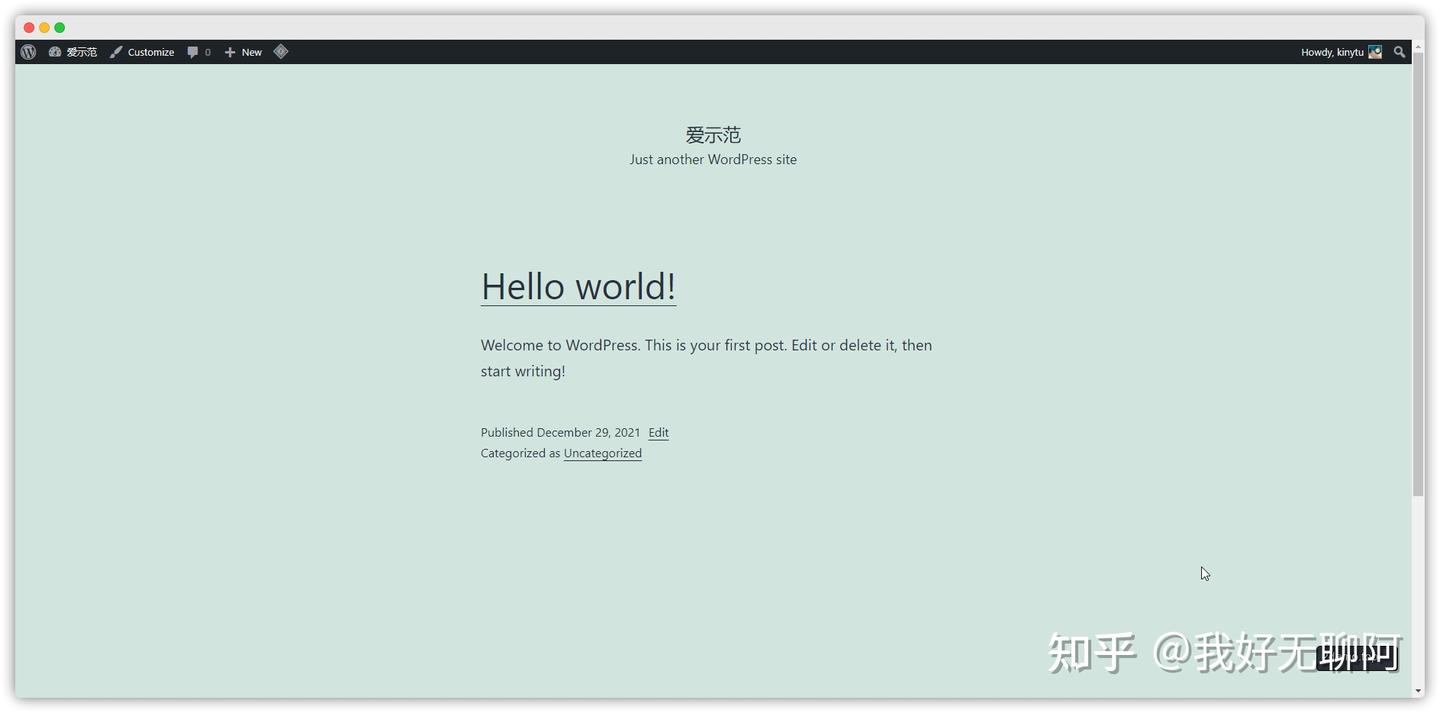Open the Howdy, kinytu account menu
The width and height of the screenshot is (1440, 713).
pos(1341,52)
